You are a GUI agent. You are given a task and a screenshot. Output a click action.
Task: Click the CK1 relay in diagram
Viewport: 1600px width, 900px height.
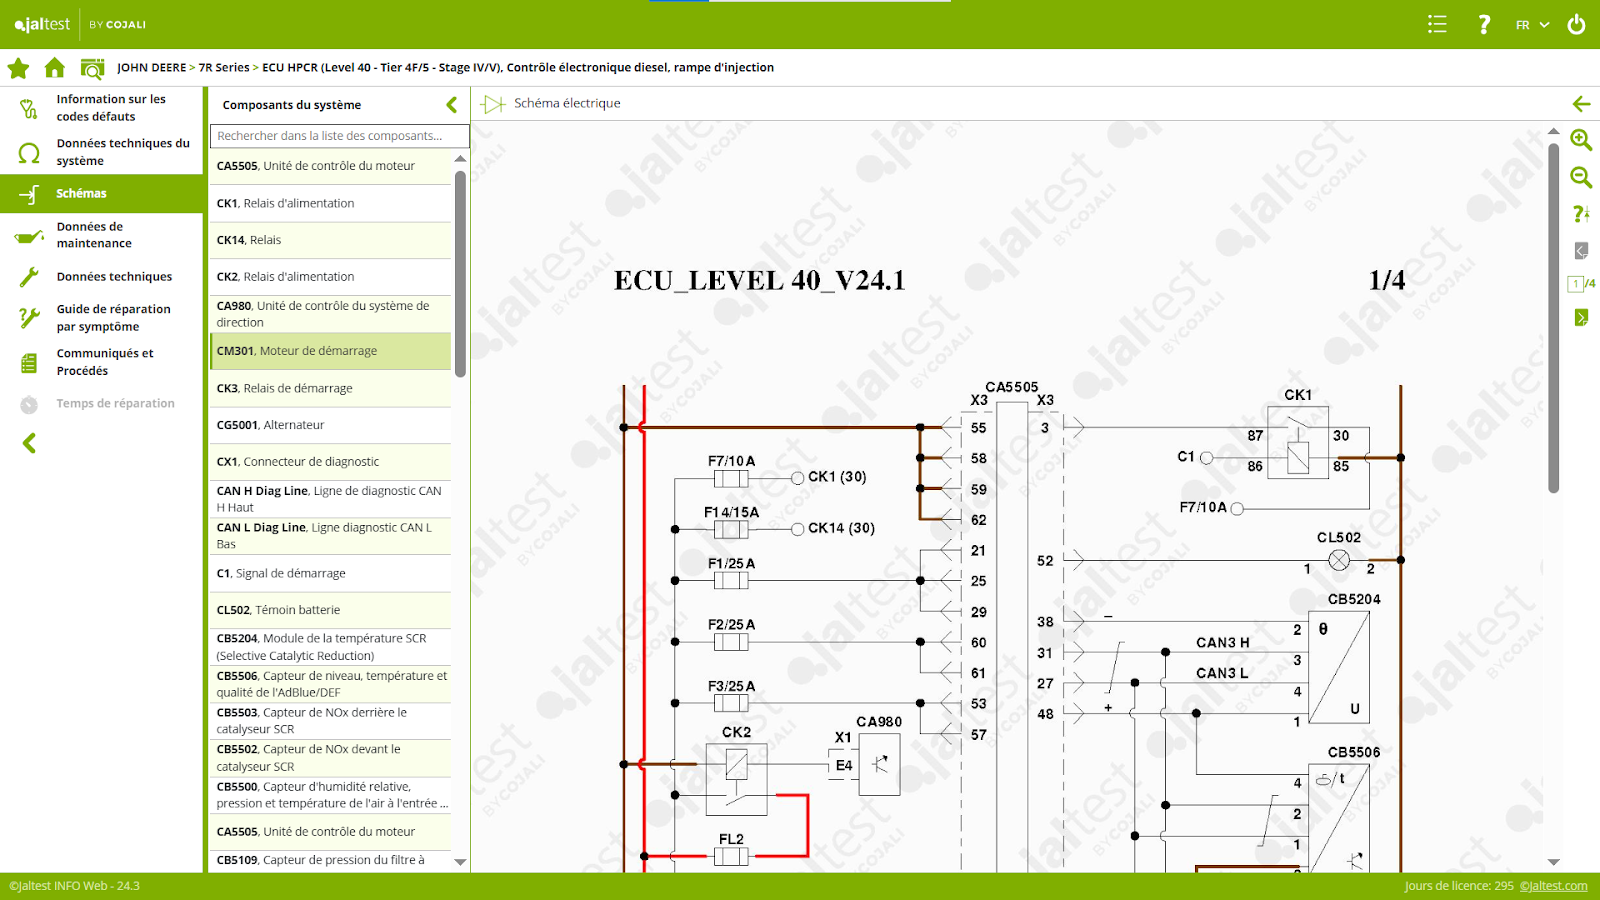[1298, 444]
